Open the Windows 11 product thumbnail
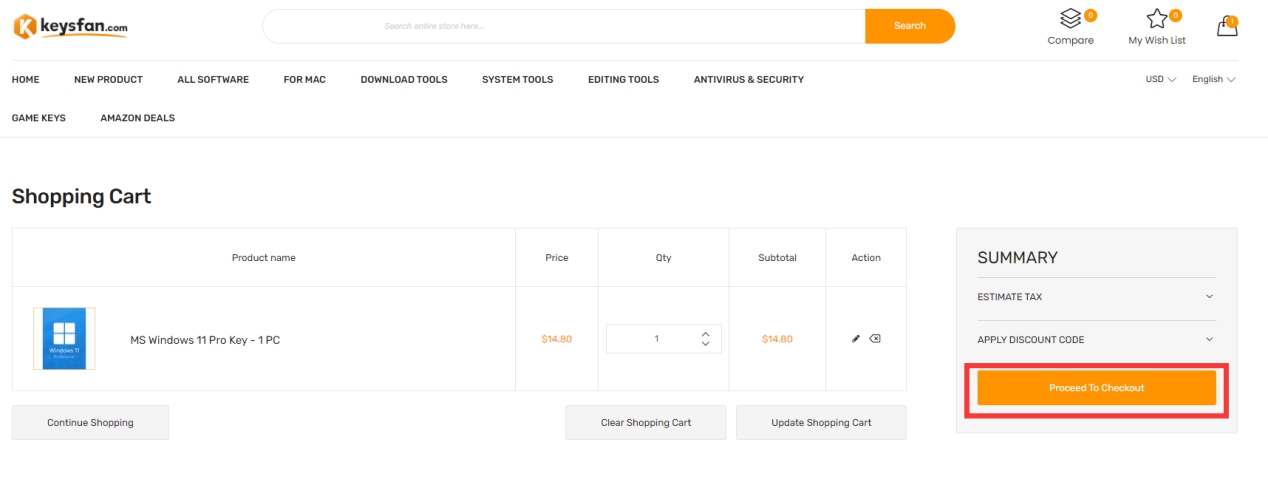Viewport: 1268px width, 488px height. coord(64,339)
